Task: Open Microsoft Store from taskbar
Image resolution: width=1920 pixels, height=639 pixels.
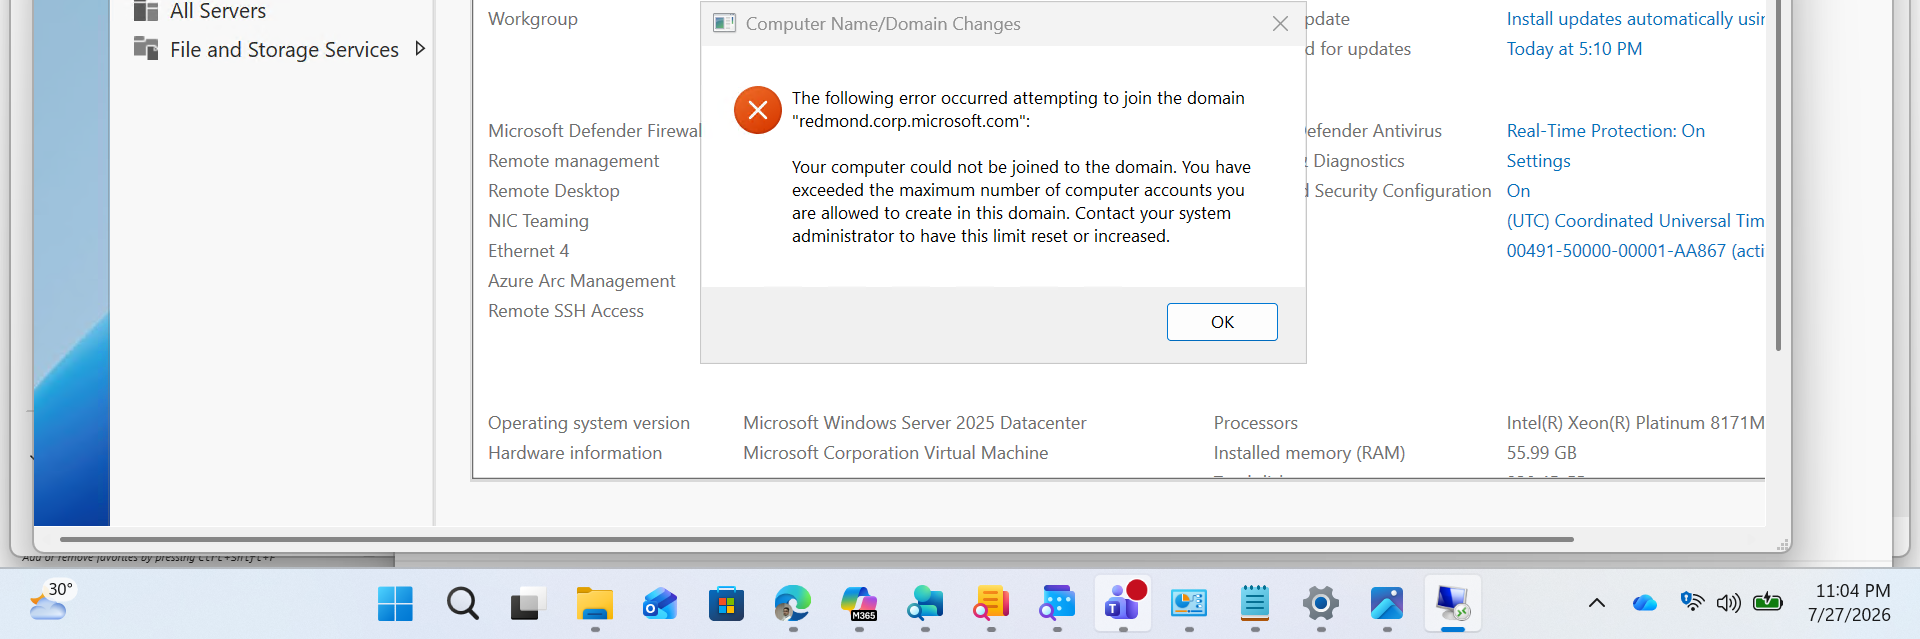Action: tap(726, 604)
